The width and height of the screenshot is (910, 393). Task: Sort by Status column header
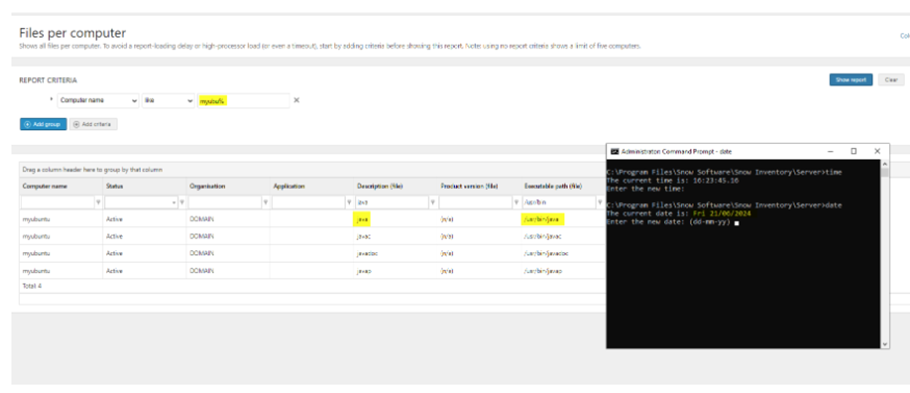[x=114, y=186]
